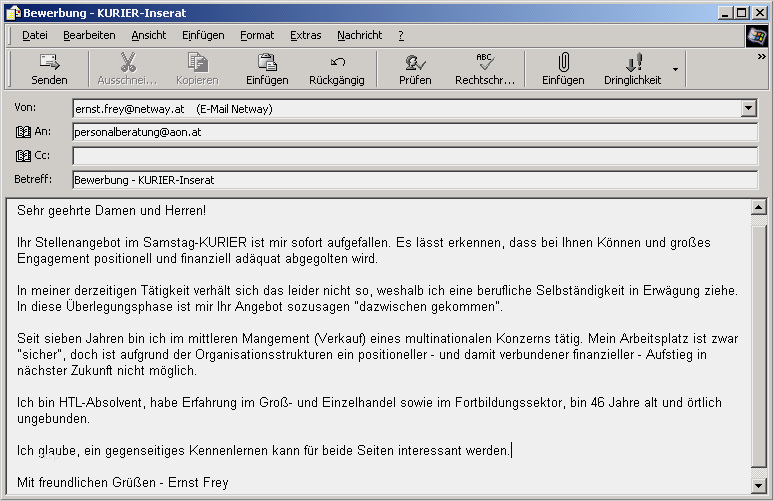Open address book via Cc icon

24,156
